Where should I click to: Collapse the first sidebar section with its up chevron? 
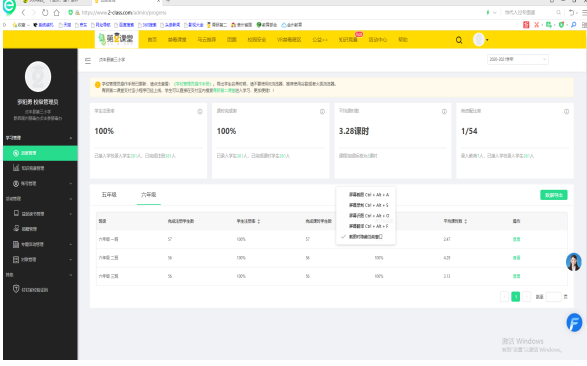coord(71,138)
